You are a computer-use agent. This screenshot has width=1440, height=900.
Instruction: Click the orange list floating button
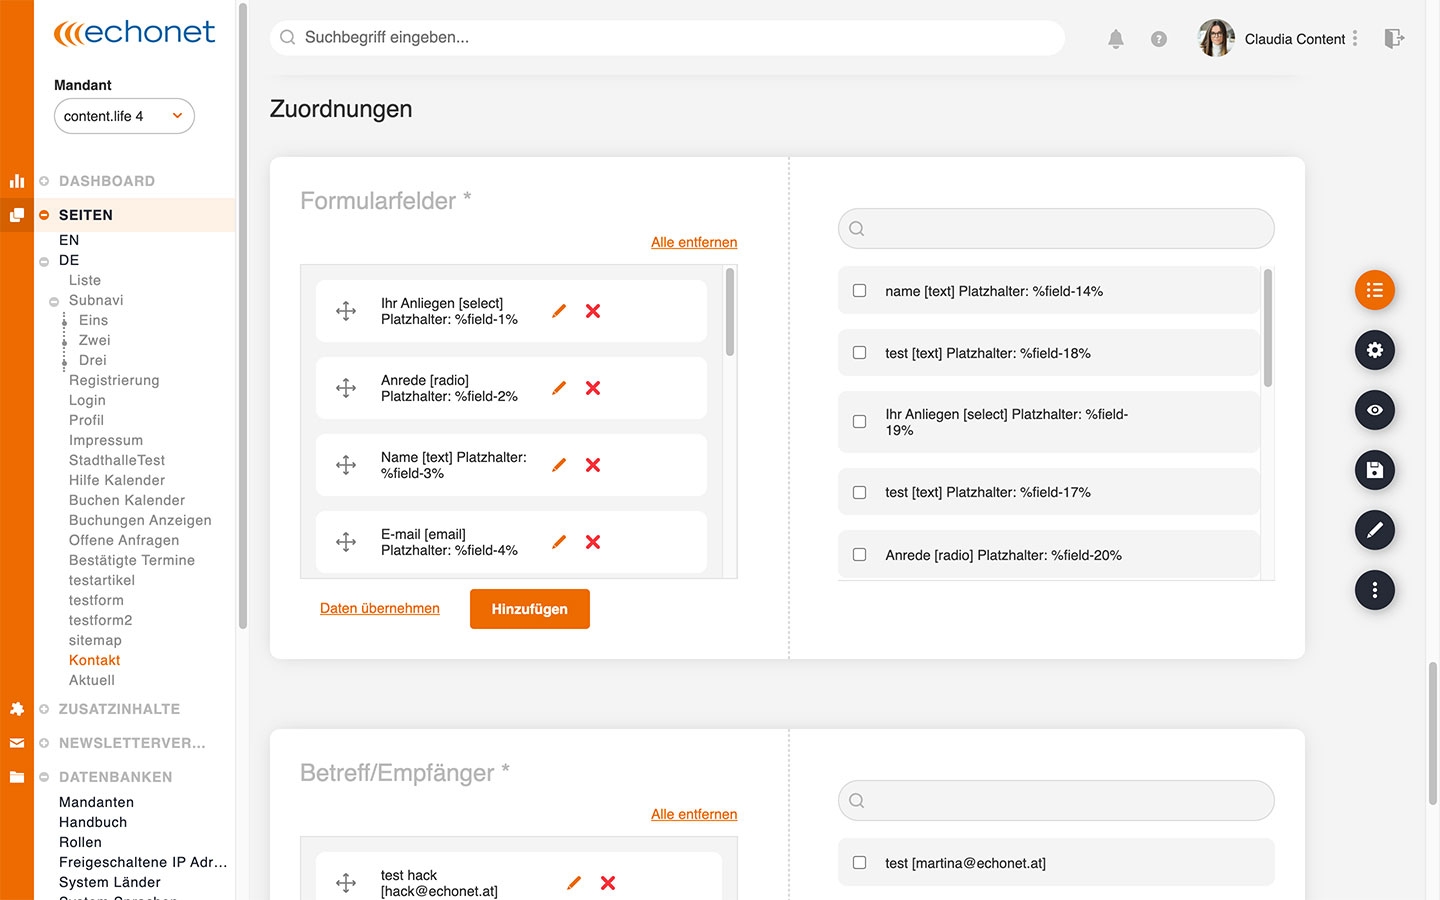(x=1375, y=290)
